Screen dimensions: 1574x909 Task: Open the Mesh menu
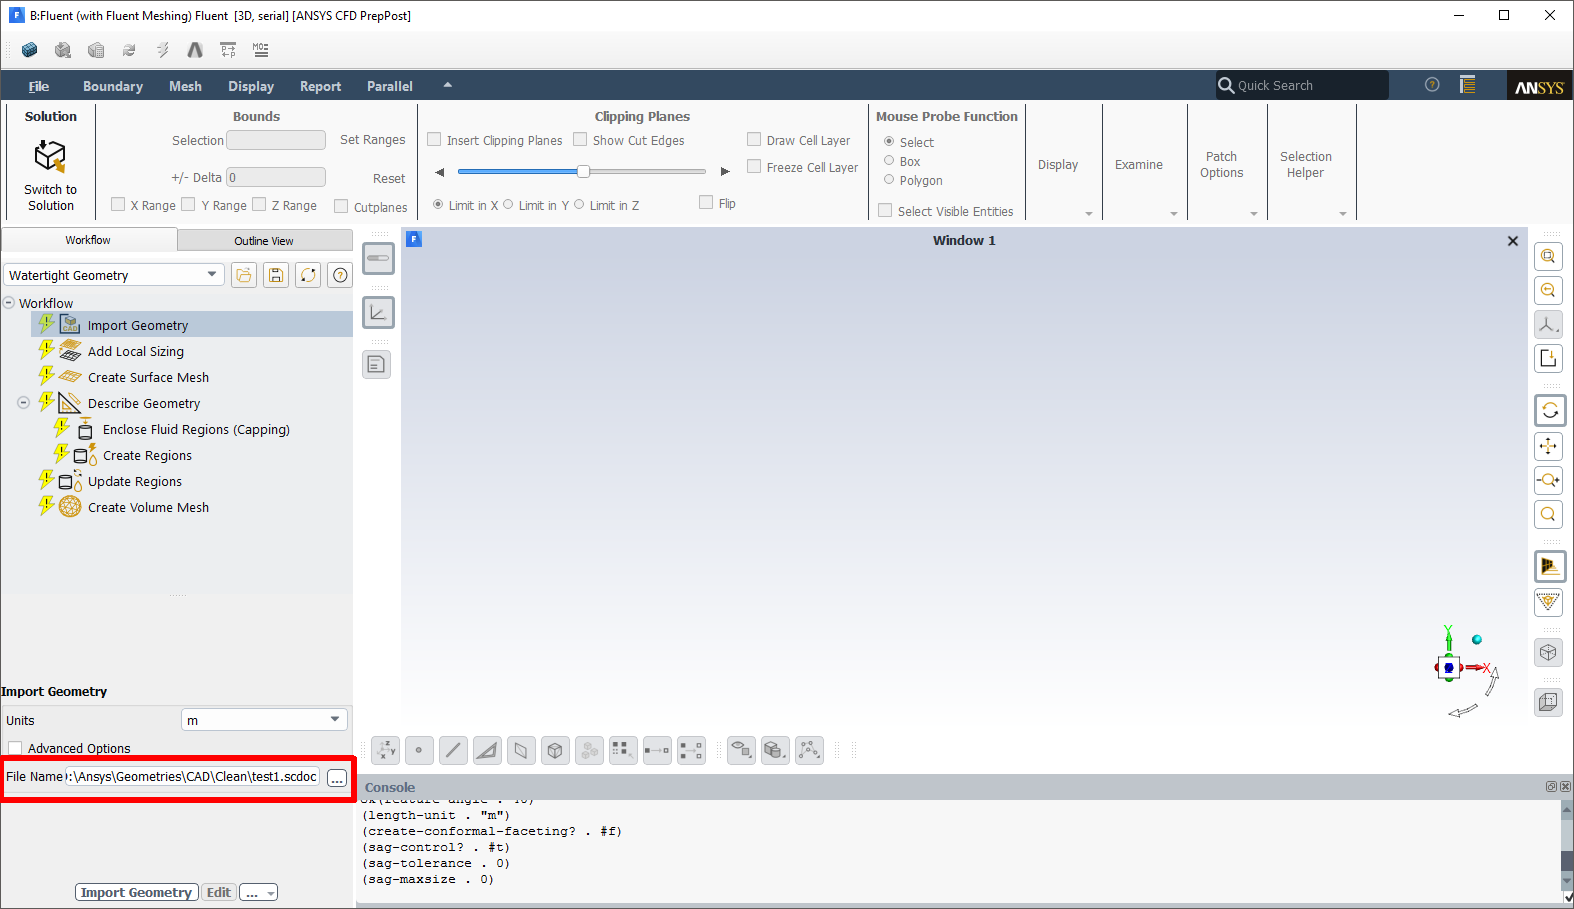pyautogui.click(x=185, y=86)
